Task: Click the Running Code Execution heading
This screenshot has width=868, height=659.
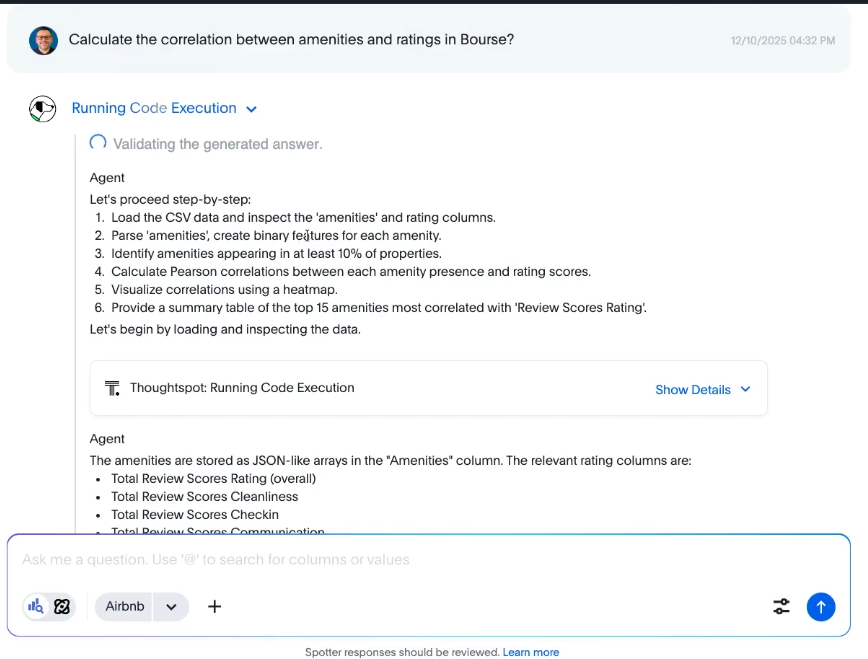Action: (x=154, y=108)
